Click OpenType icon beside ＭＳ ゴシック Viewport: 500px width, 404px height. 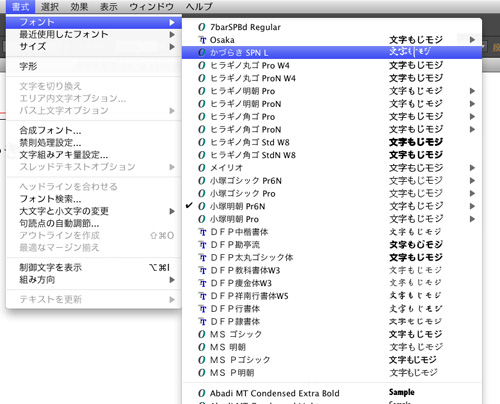(x=202, y=334)
